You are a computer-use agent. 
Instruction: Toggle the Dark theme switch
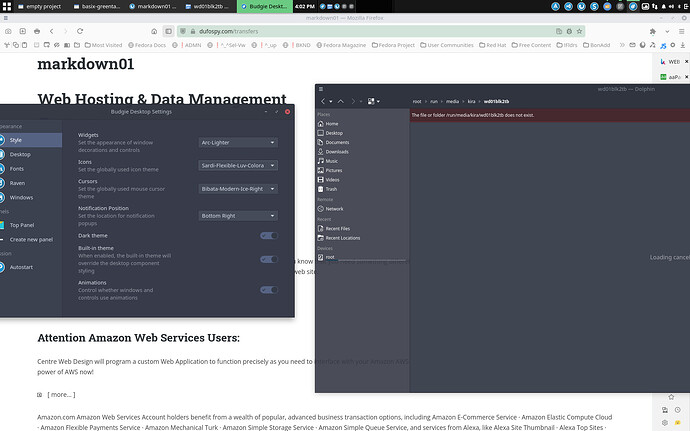coord(268,236)
